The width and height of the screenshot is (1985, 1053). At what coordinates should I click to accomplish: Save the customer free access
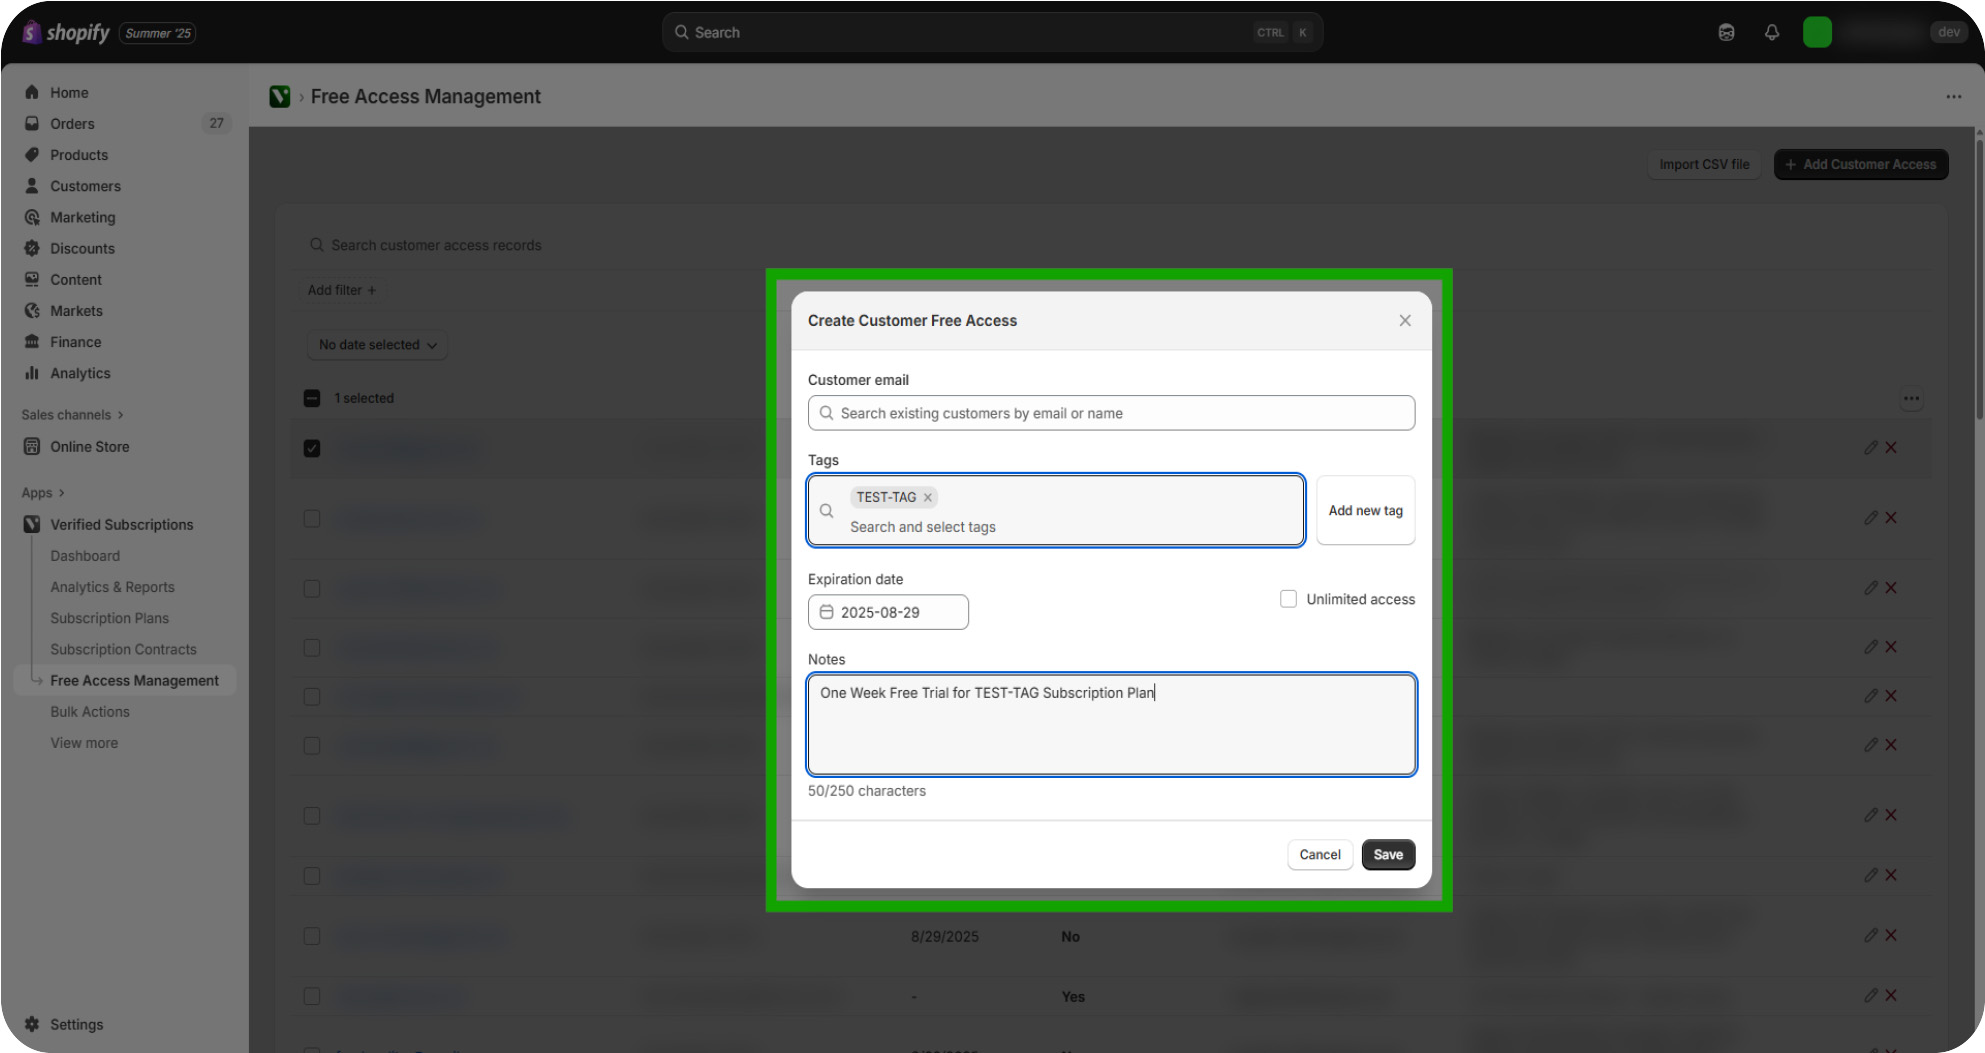(1388, 854)
